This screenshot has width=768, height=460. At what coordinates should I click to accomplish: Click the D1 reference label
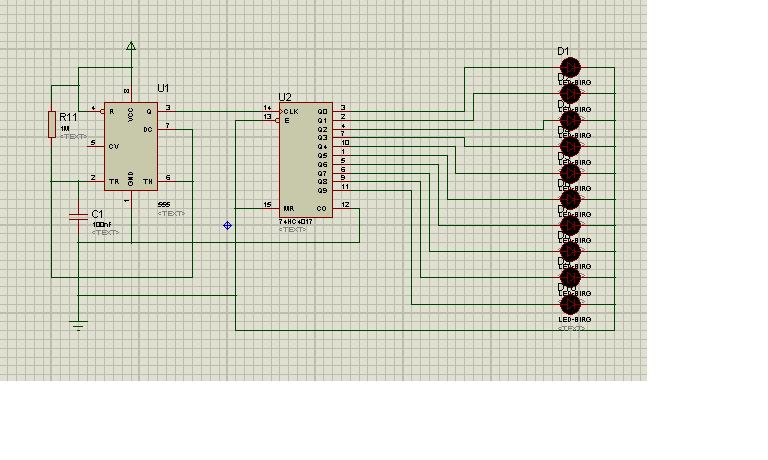563,51
